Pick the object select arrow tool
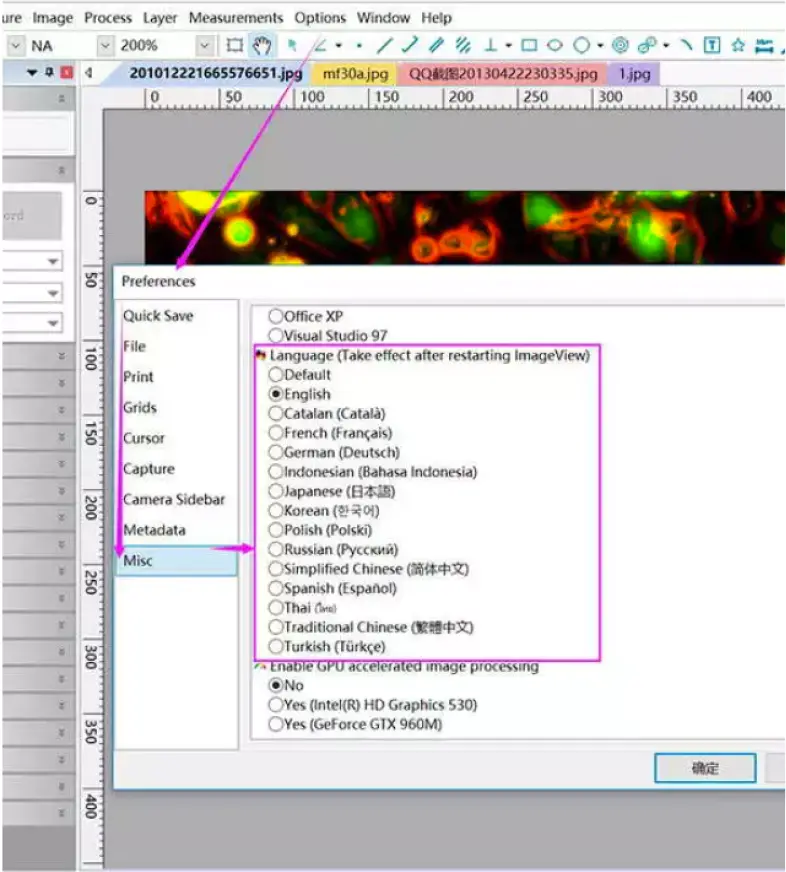Image resolution: width=786 pixels, height=872 pixels. pos(291,45)
